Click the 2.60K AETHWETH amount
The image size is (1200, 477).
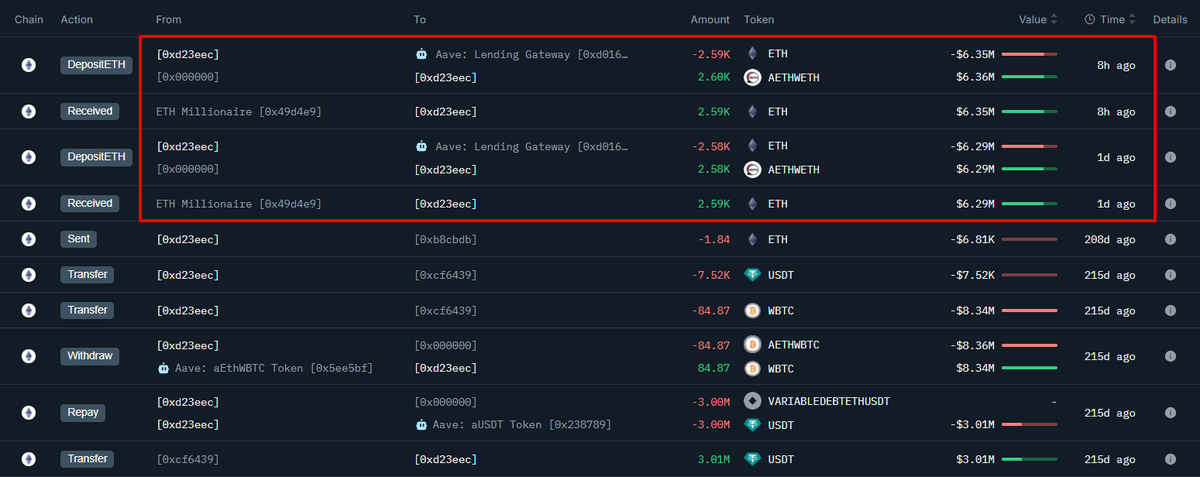point(715,77)
